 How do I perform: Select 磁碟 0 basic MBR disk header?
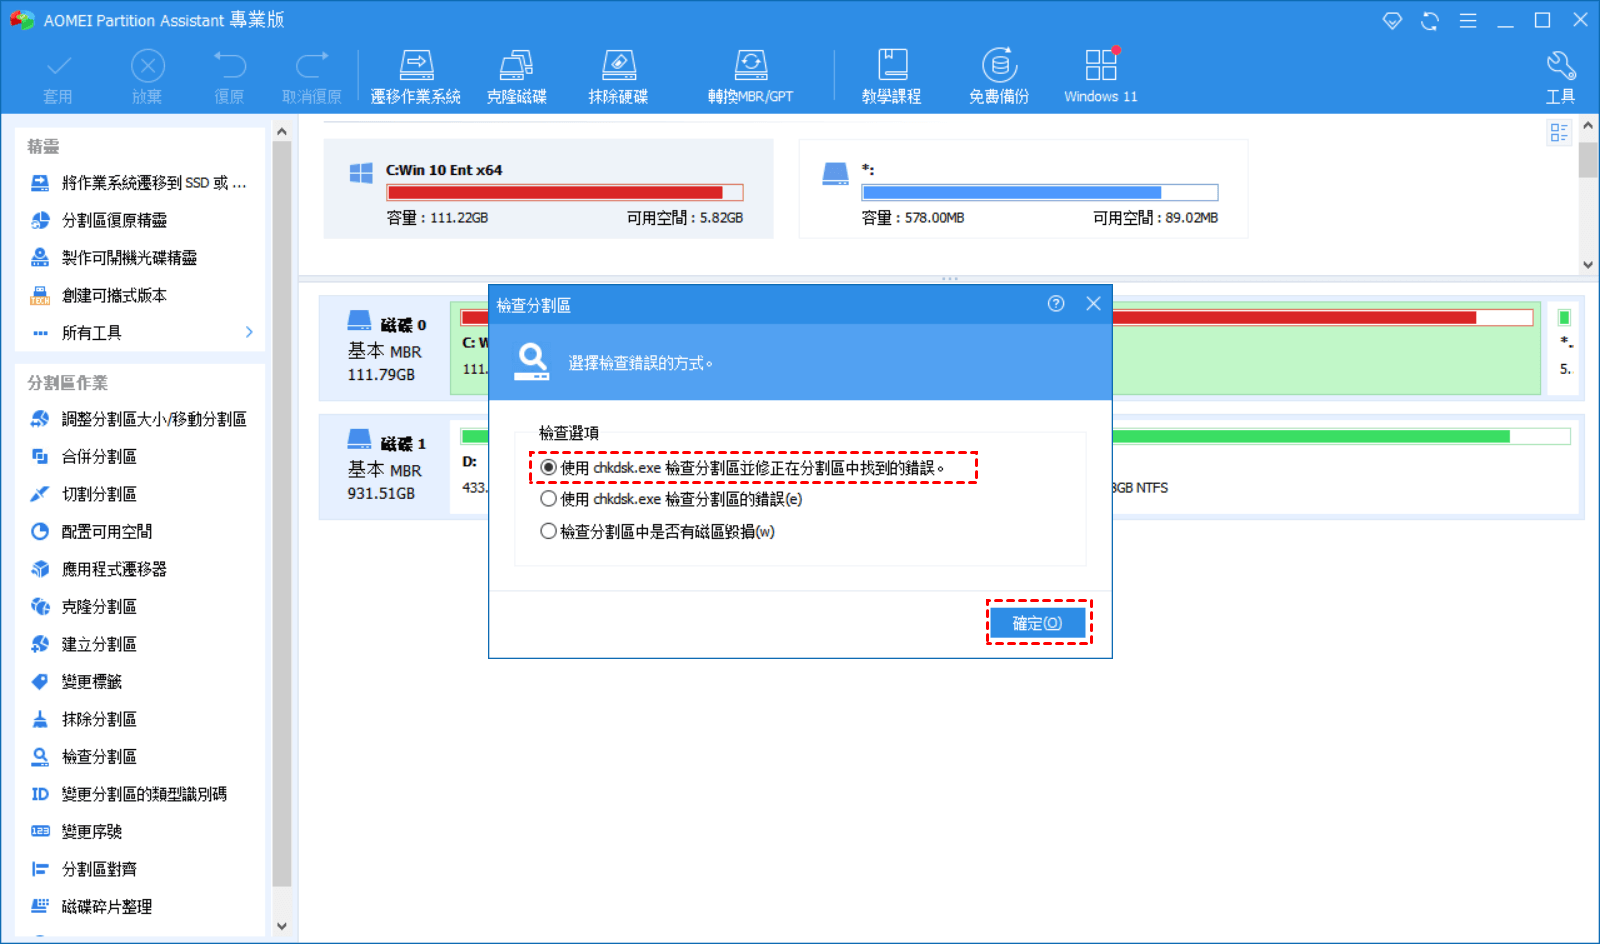coord(385,348)
